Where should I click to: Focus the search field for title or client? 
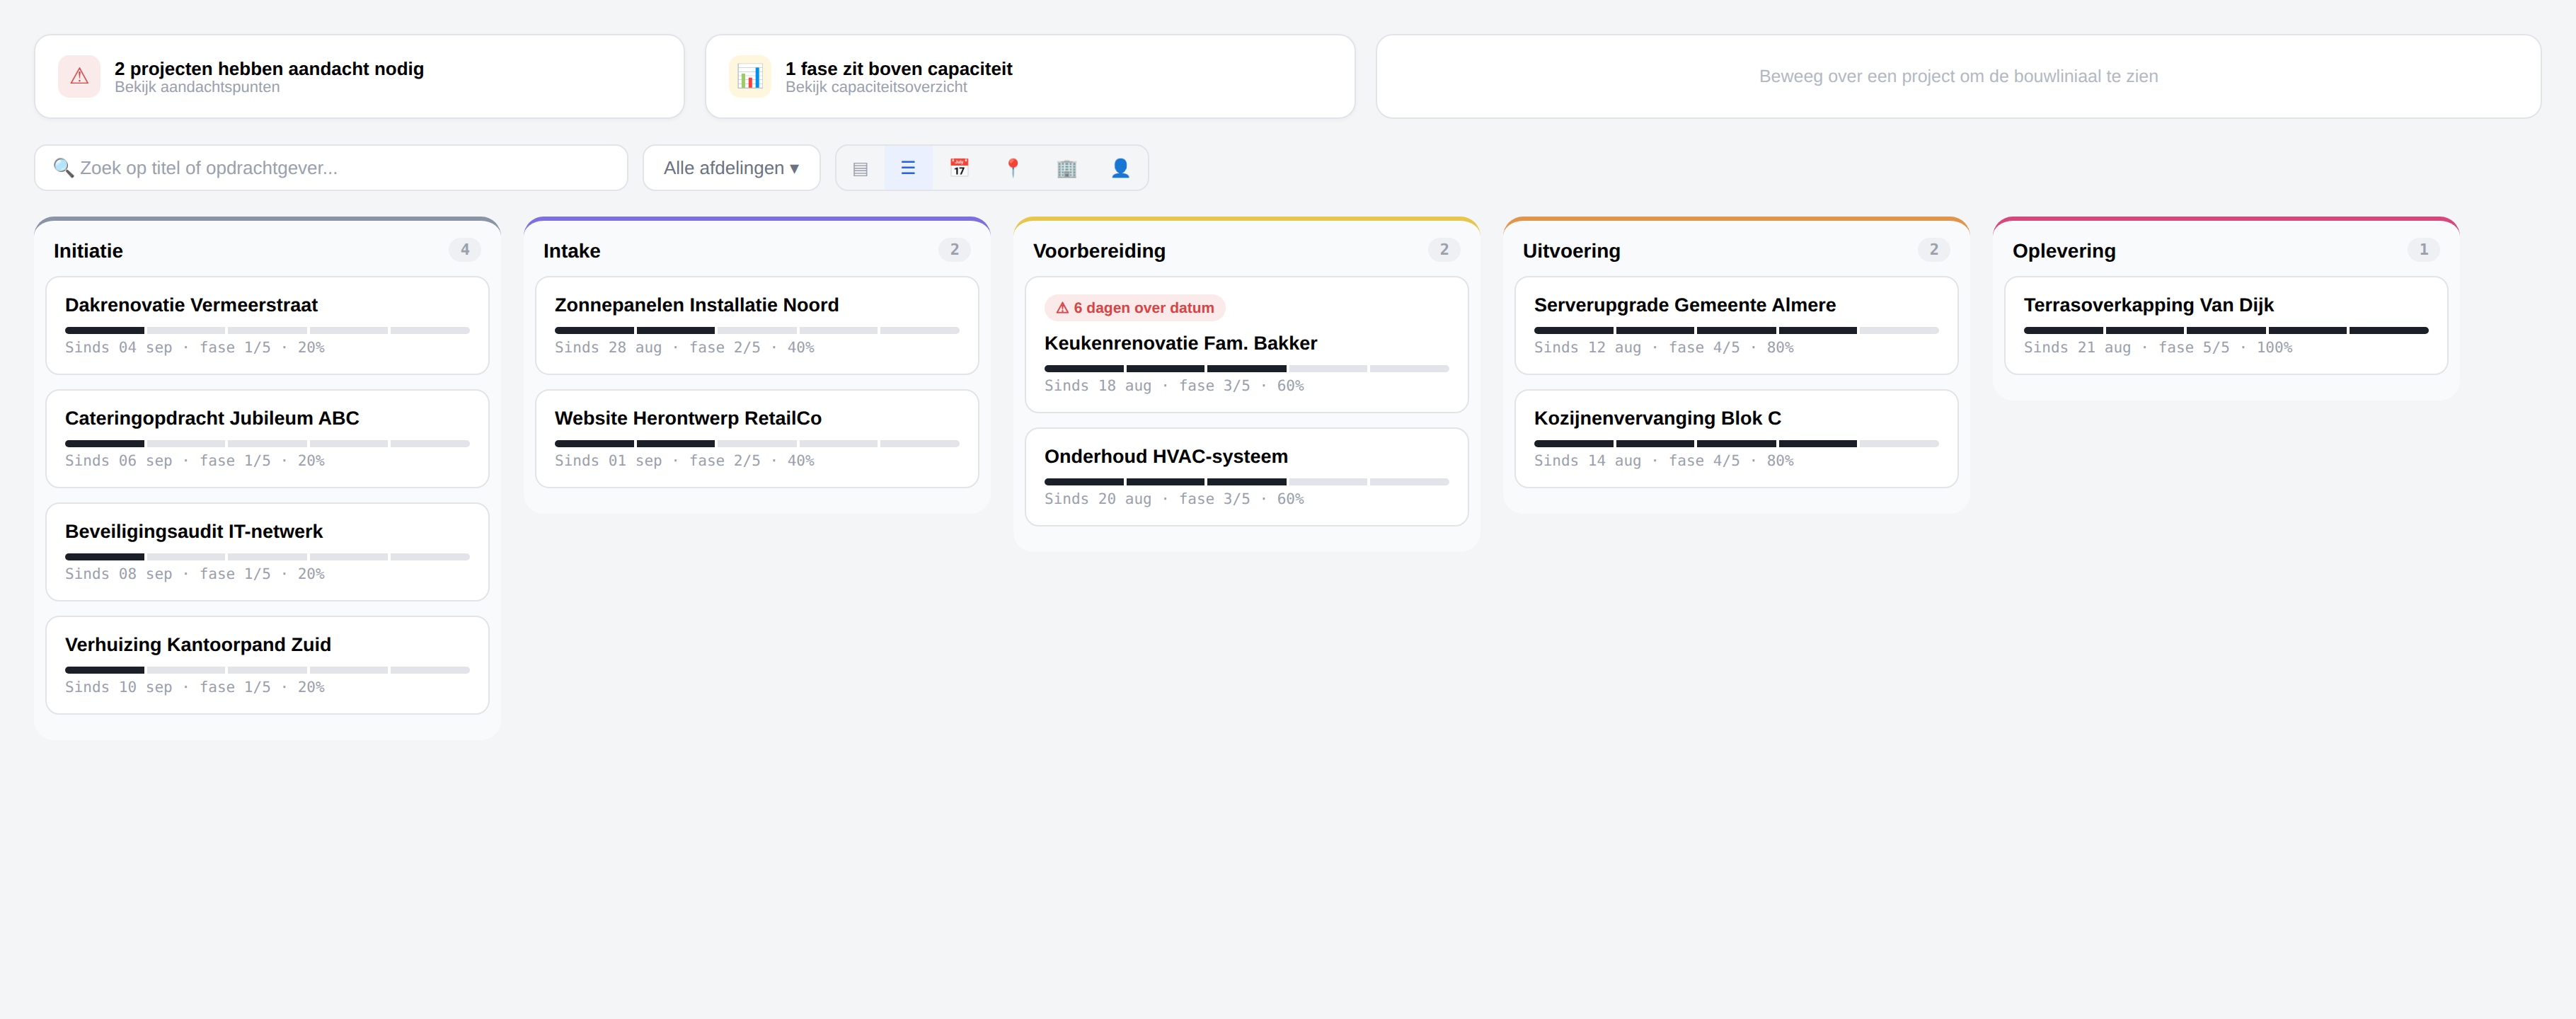pyautogui.click(x=331, y=168)
